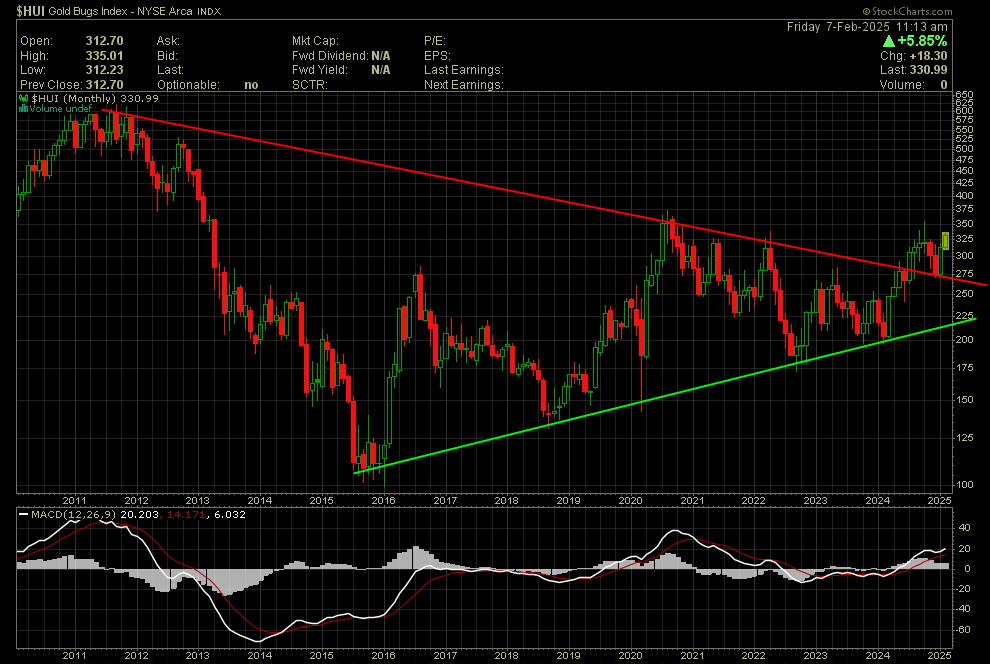Click the 'Last: 330.99' quote in the header
This screenshot has height=664, width=990.
(914, 70)
